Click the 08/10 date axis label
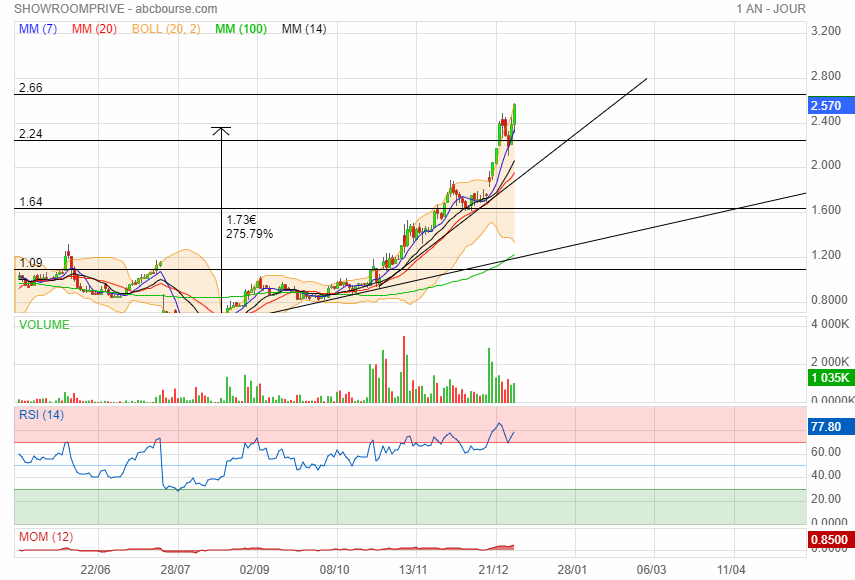855x580 pixels. (334, 570)
